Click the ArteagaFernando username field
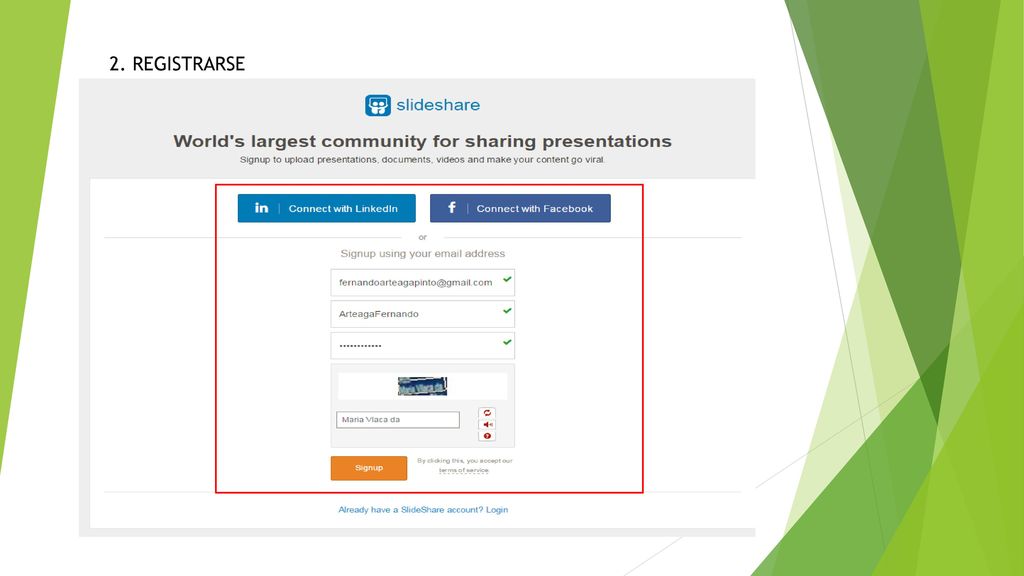 click(422, 314)
